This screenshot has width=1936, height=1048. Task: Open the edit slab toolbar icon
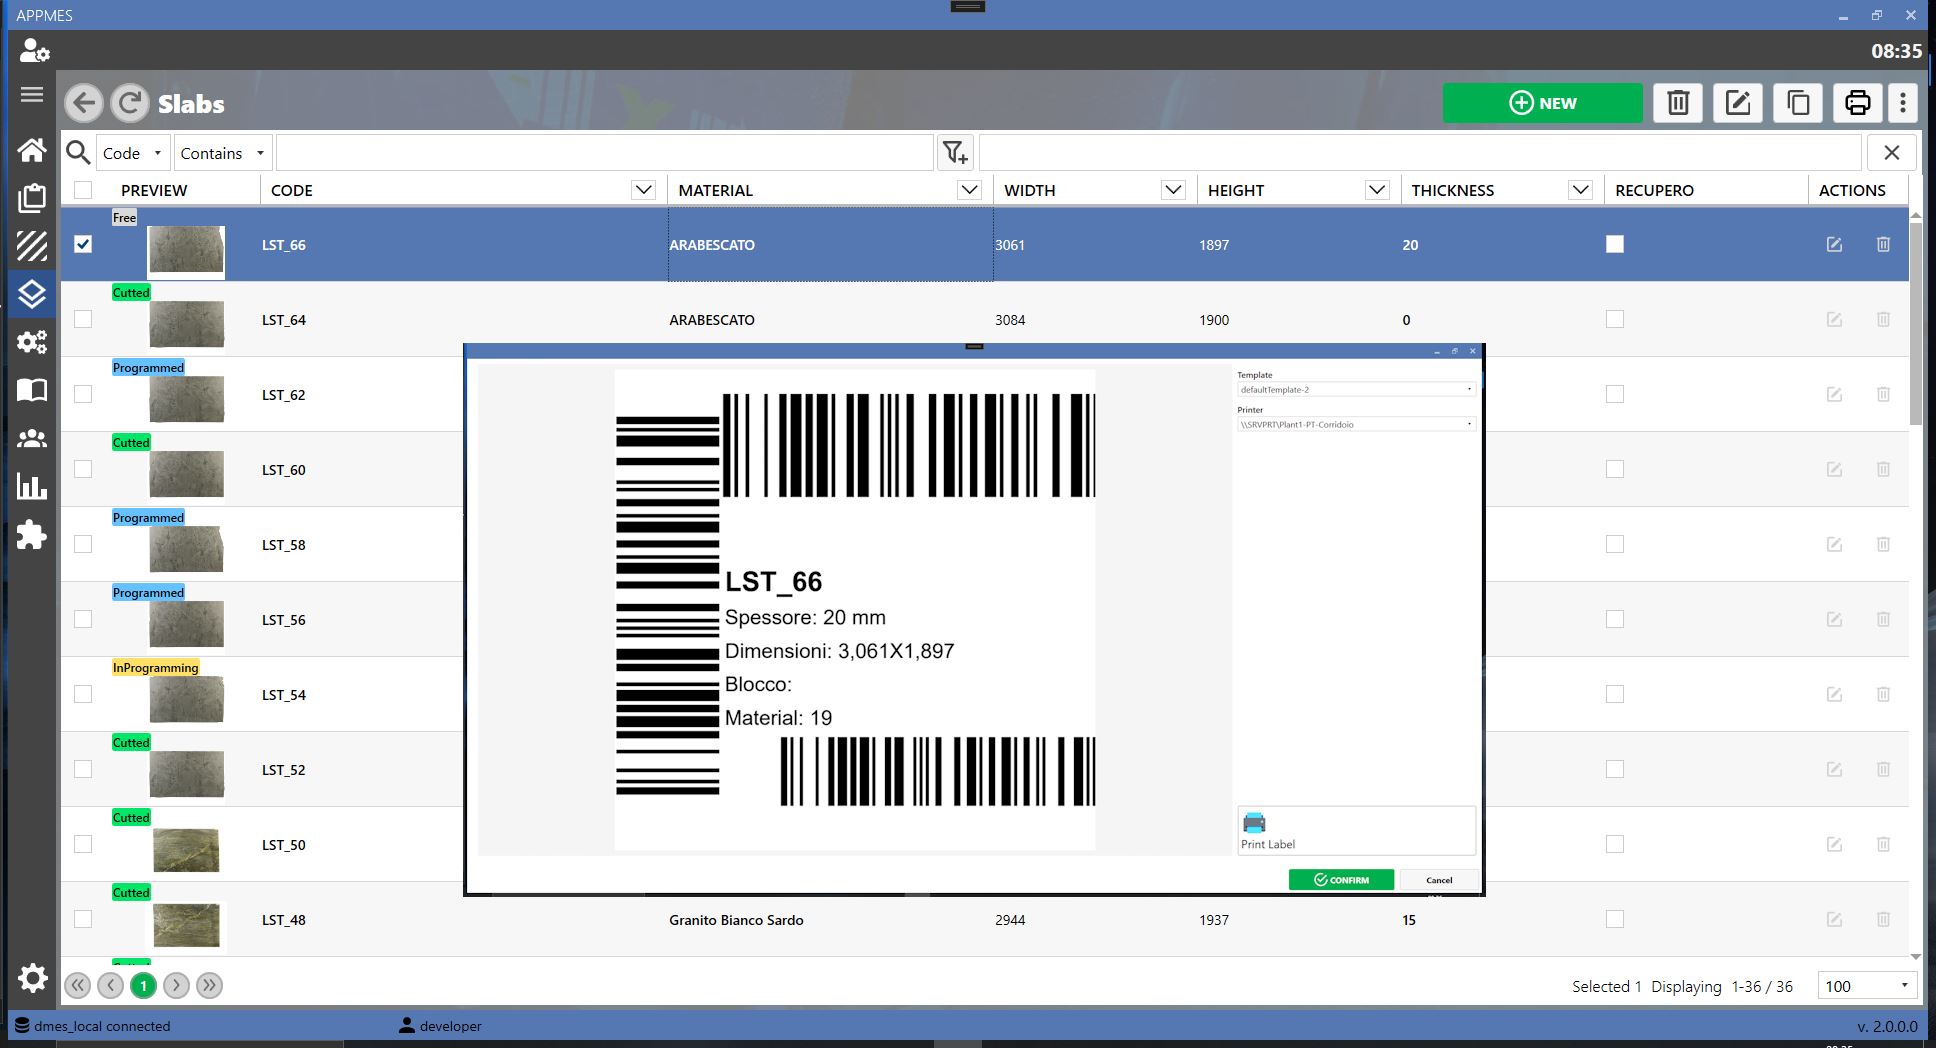(x=1737, y=103)
